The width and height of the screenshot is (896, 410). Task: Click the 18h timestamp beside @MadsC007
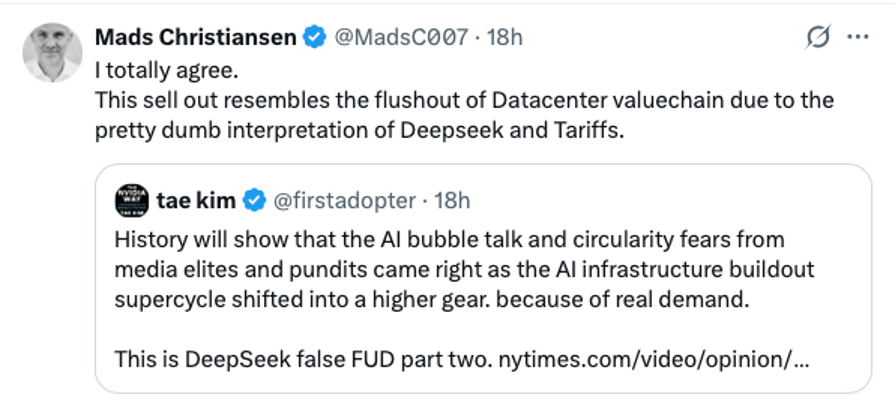(505, 38)
